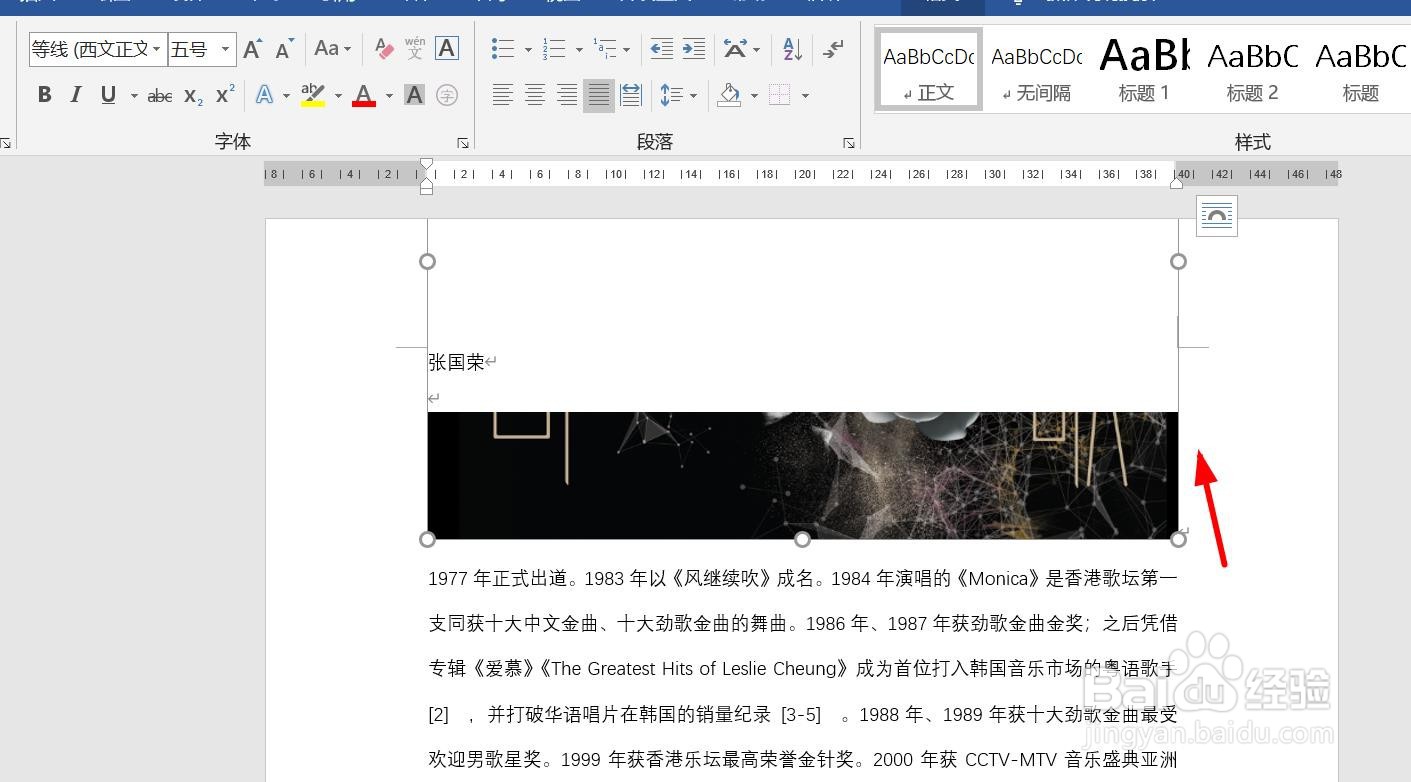Screen dimensions: 1411x782
Task: Click the Increase Font Size icon
Action: pyautogui.click(x=251, y=47)
